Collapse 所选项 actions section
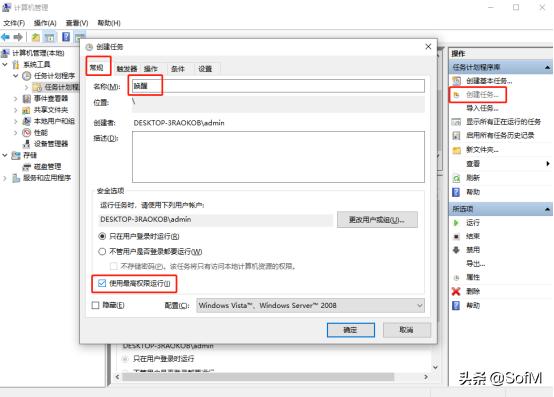554x397 pixels. [x=547, y=209]
